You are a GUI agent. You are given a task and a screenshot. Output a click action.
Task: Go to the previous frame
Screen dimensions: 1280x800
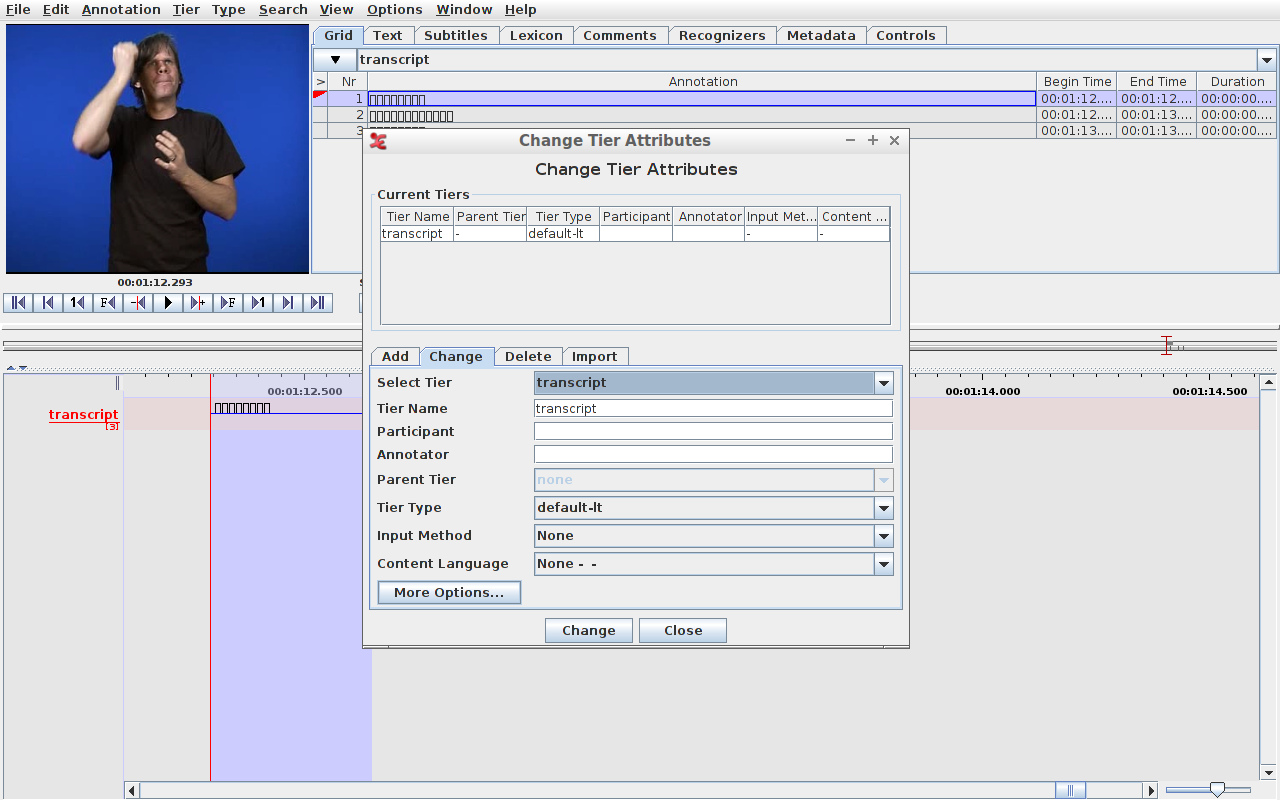click(x=108, y=303)
